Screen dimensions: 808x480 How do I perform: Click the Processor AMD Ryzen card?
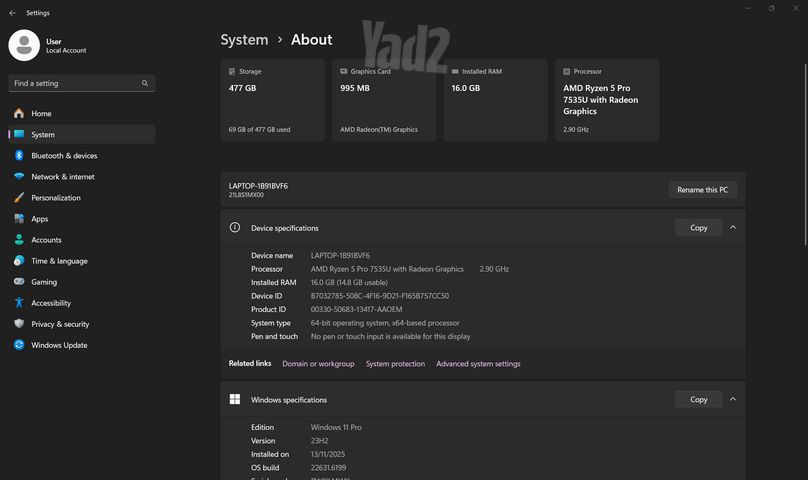point(607,100)
